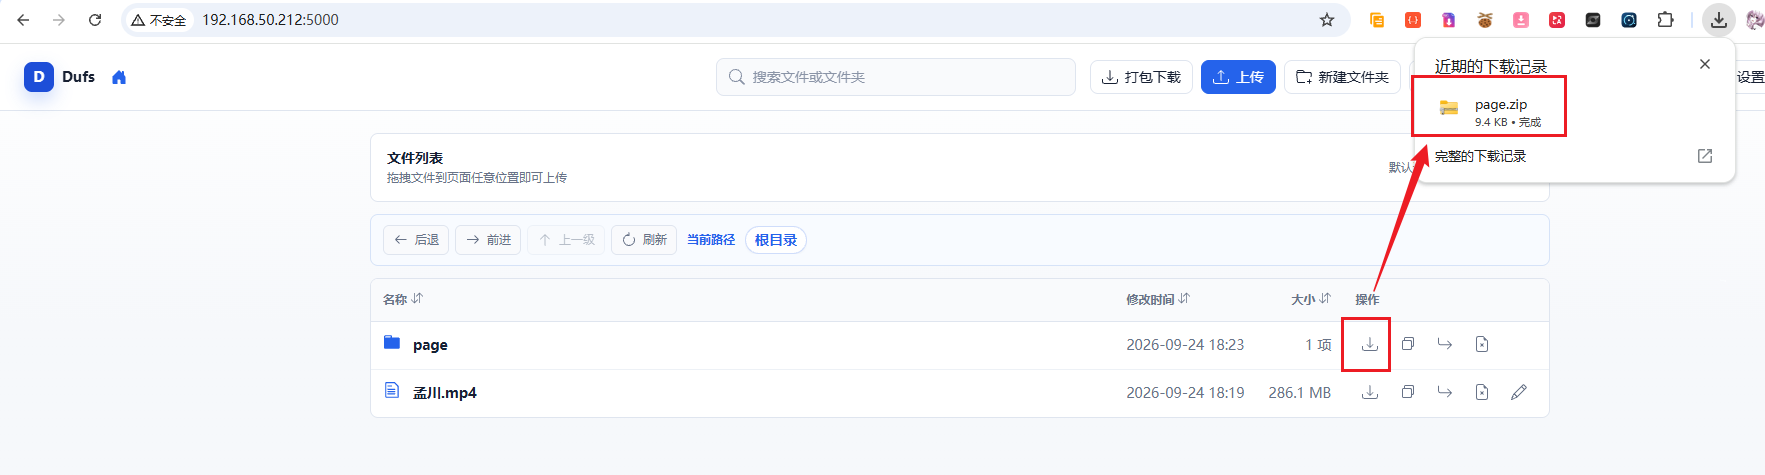This screenshot has height=475, width=1765.
Task: Copy the page folder
Action: (x=1408, y=344)
